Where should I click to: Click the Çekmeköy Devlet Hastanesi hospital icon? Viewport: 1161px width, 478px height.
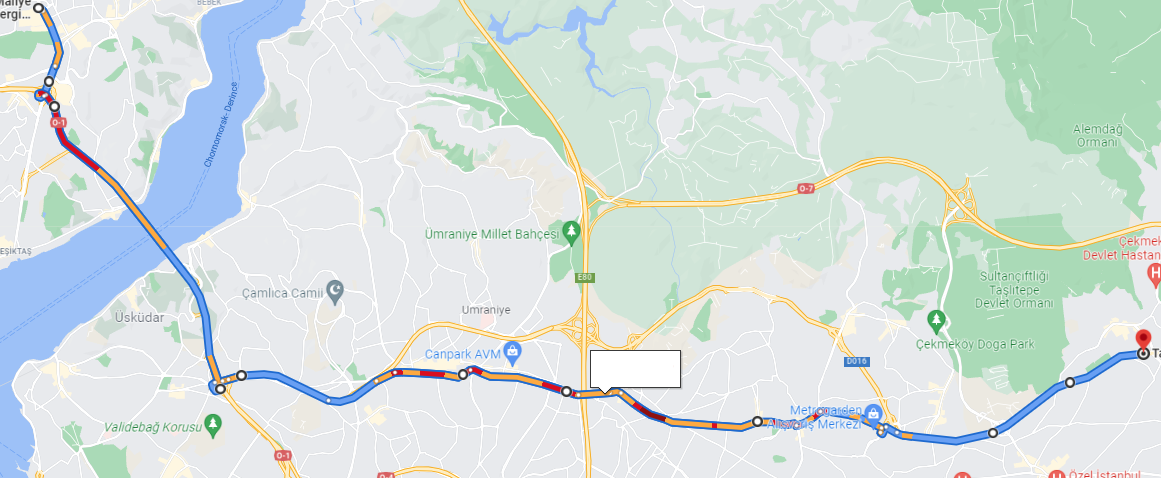pyautogui.click(x=1154, y=276)
